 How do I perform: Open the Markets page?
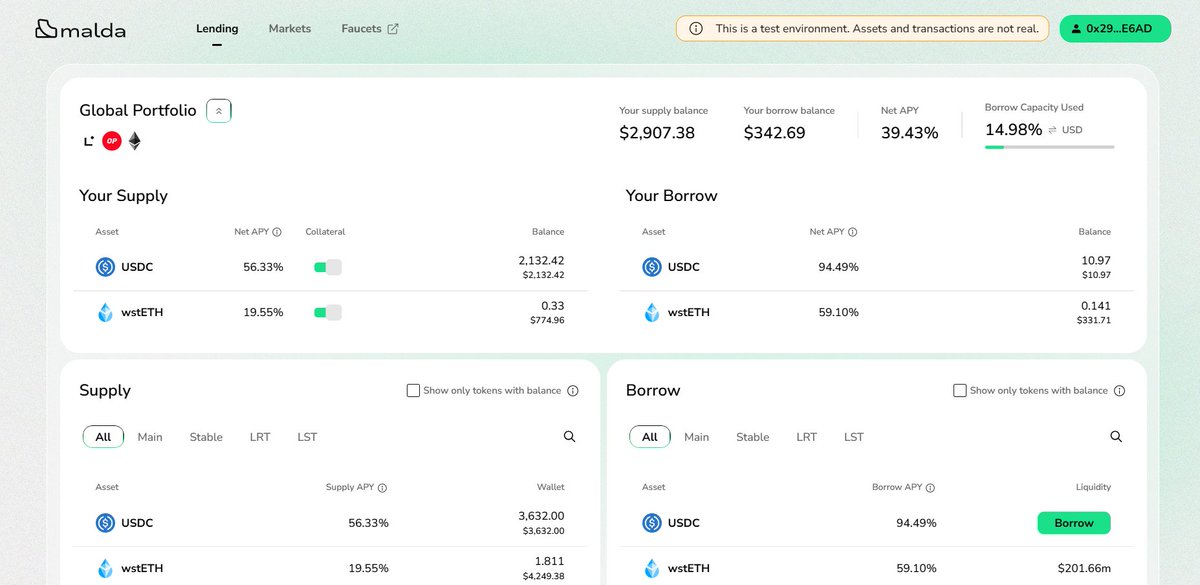(290, 29)
